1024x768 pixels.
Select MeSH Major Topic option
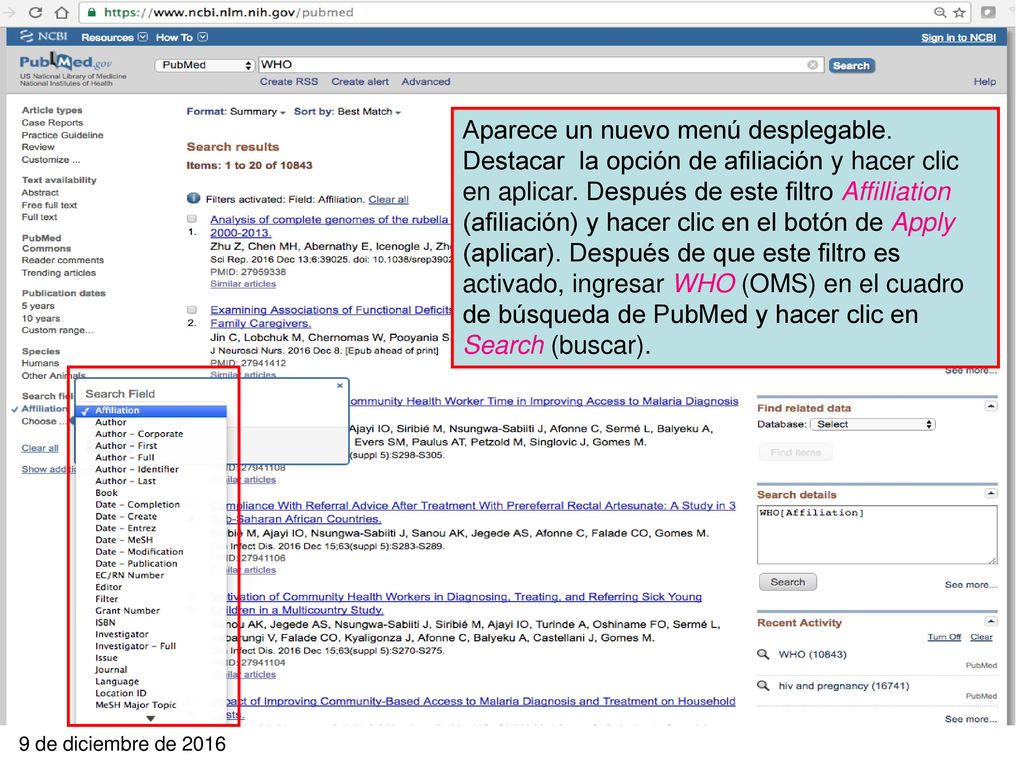point(136,705)
